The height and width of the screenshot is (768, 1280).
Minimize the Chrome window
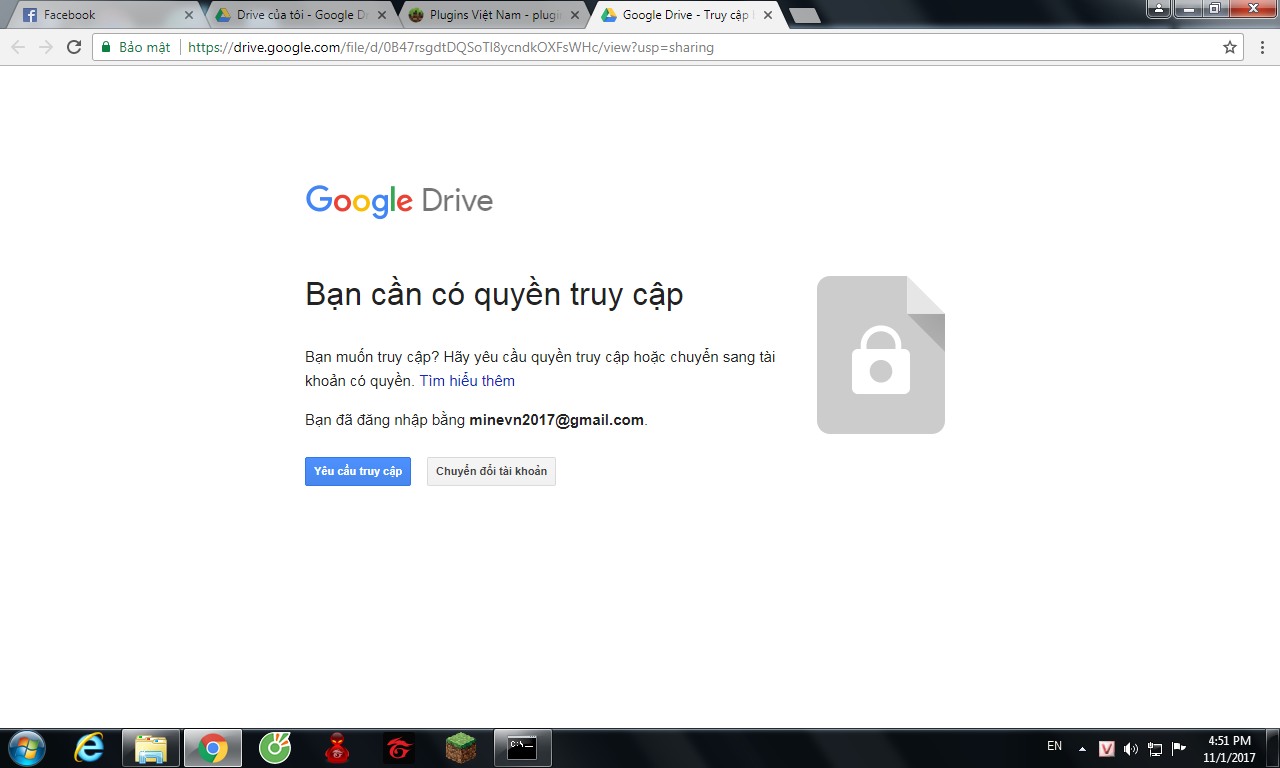1187,9
